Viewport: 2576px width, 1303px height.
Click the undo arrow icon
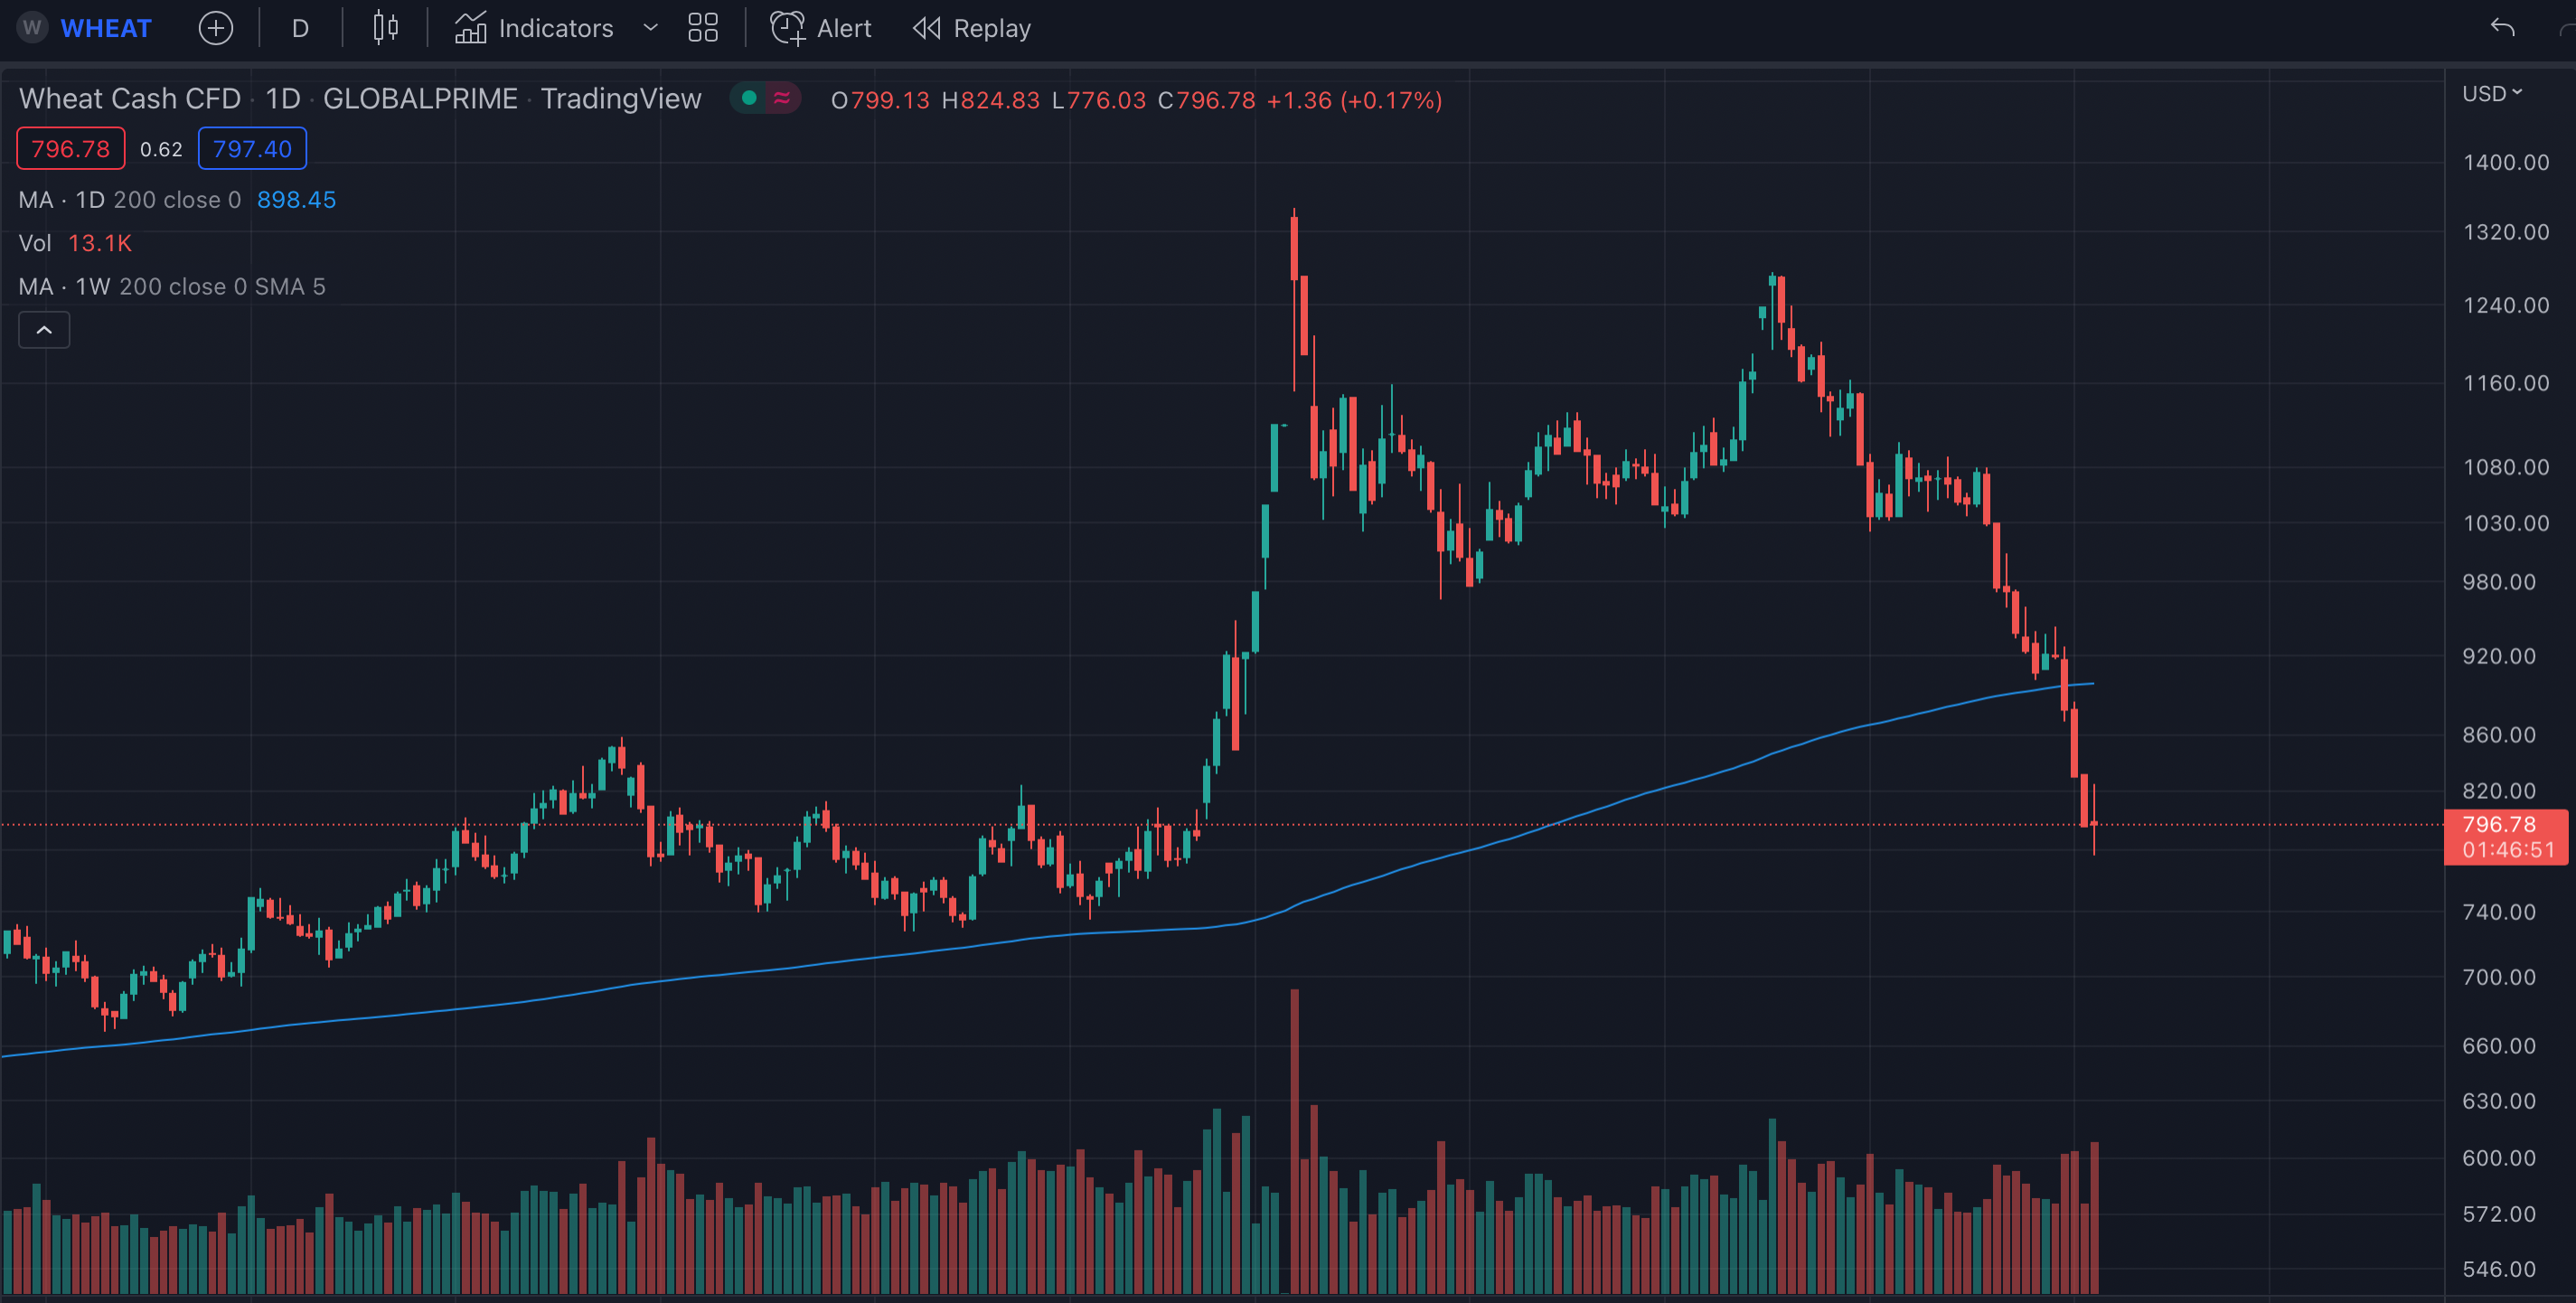click(2502, 28)
